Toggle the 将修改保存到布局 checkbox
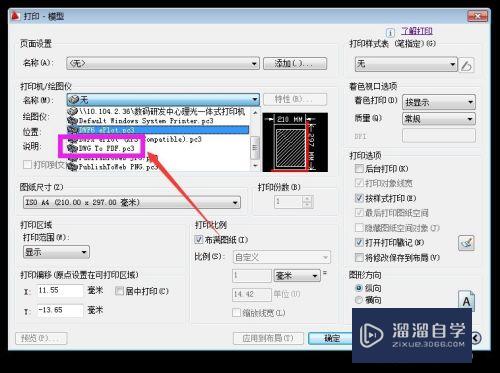This screenshot has width=500, height=373. point(359,257)
